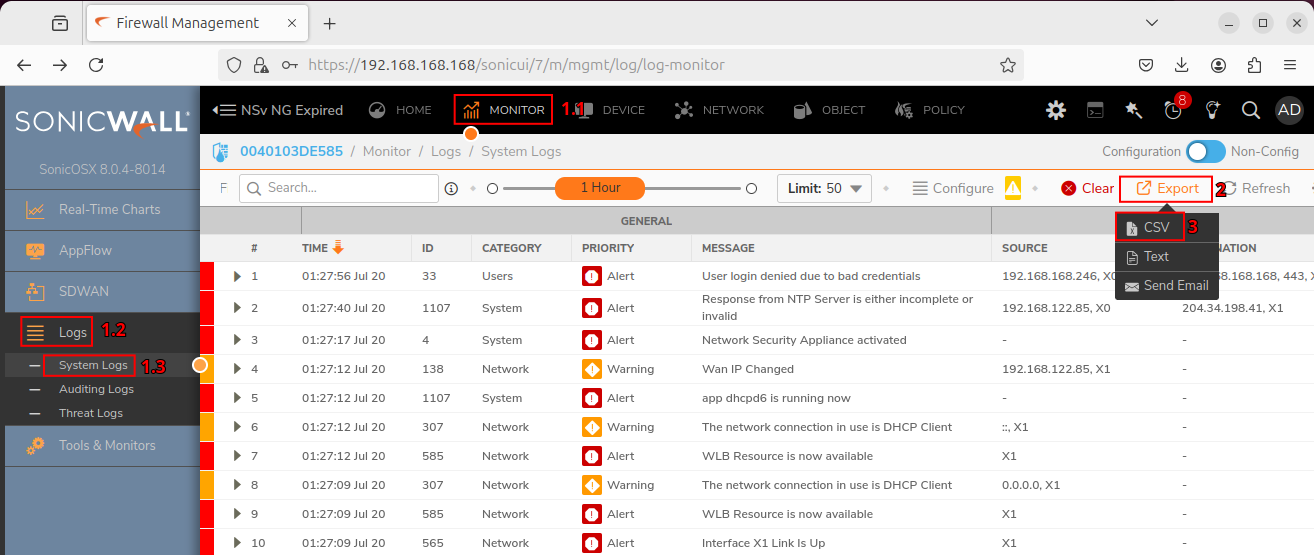1314x555 pixels.
Task: Expand log row 9 details
Action: click(237, 514)
